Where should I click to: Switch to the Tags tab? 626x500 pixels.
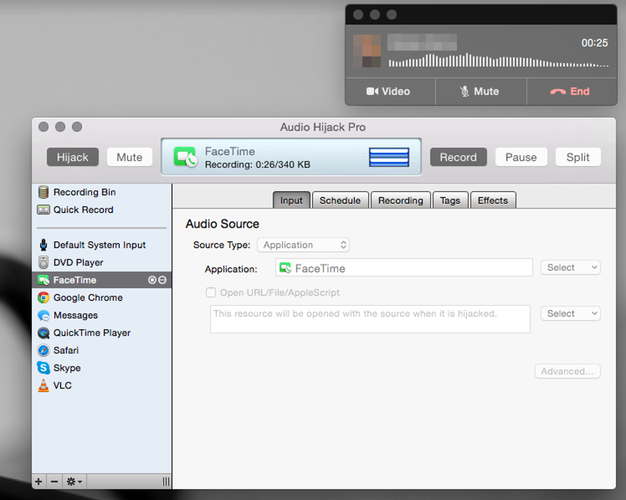point(450,200)
